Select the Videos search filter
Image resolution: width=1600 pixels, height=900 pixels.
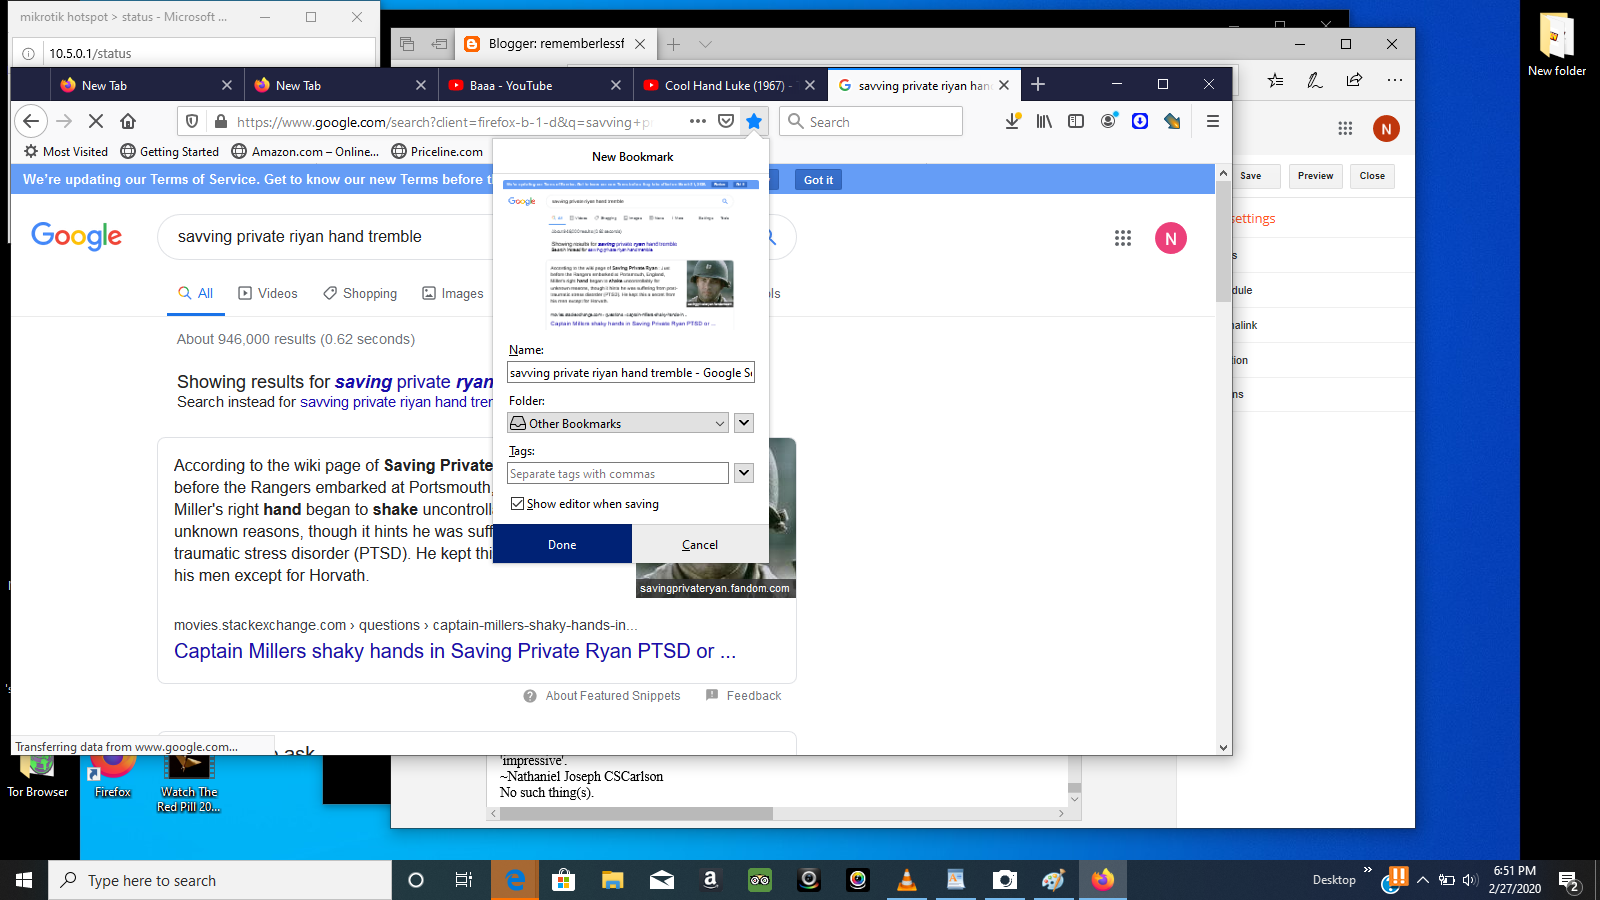click(x=268, y=293)
